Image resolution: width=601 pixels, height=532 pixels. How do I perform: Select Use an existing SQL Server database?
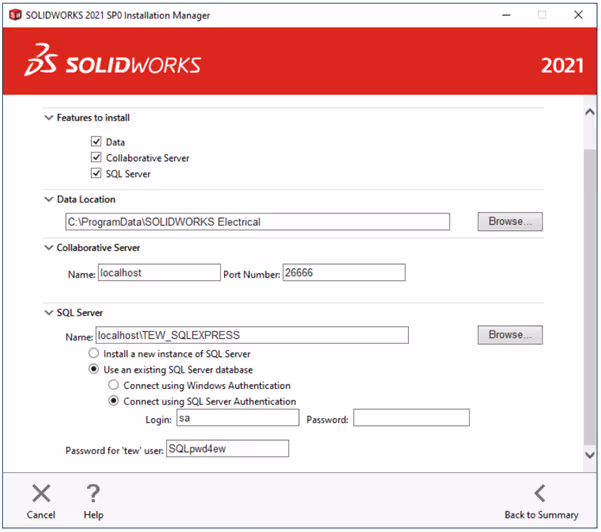pos(94,369)
